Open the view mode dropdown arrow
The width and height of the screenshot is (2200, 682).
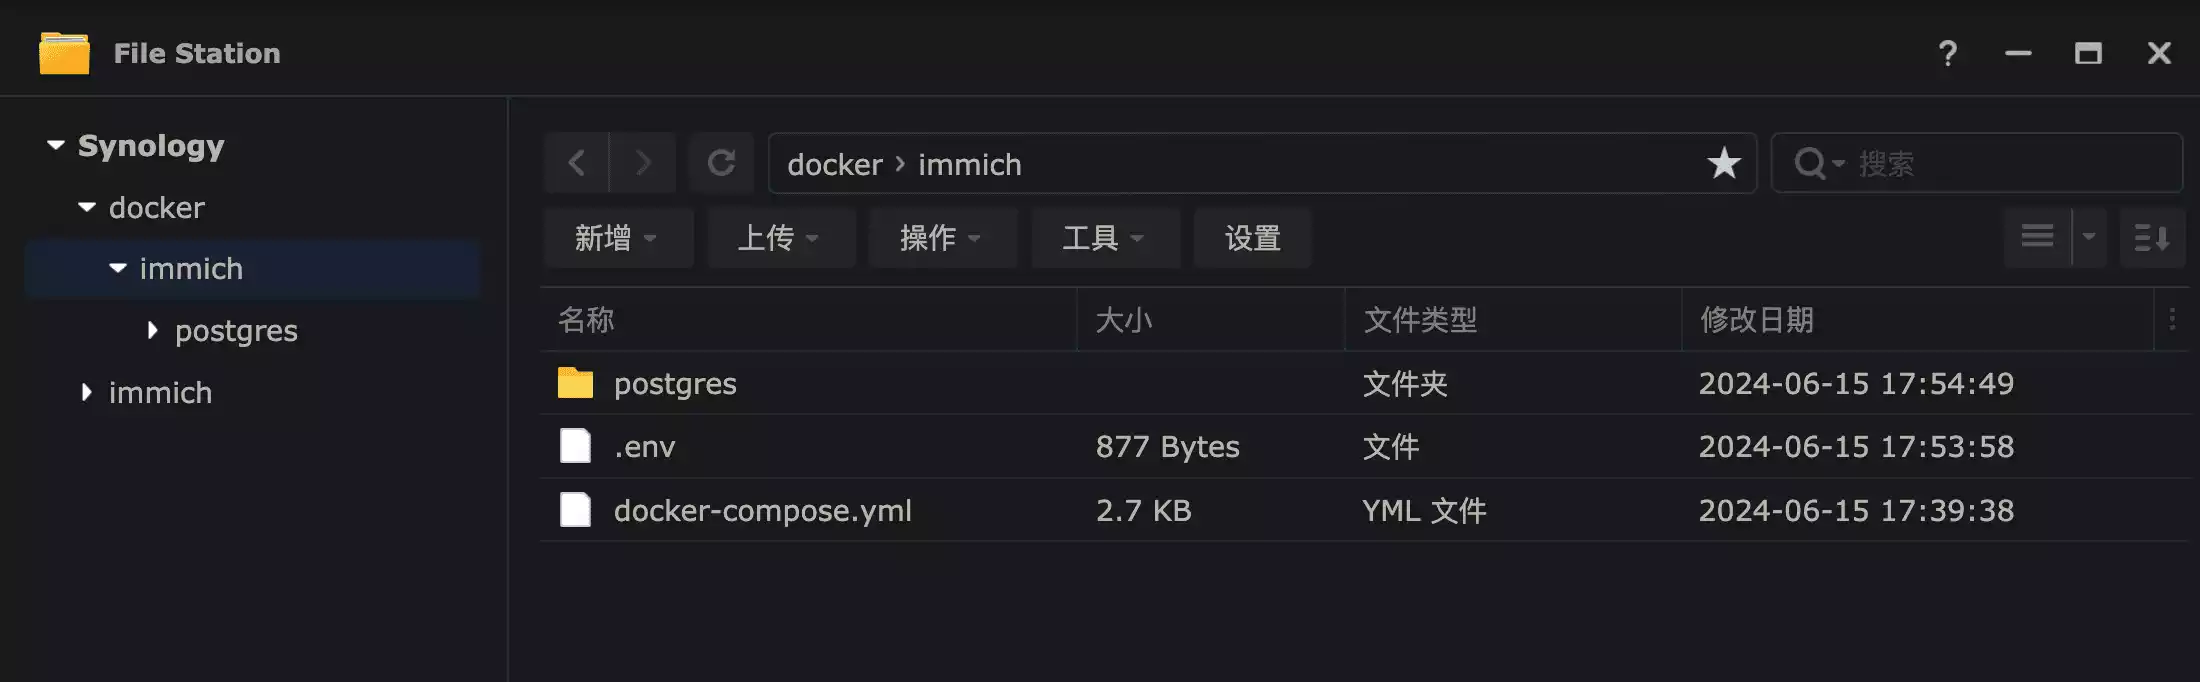pyautogui.click(x=2089, y=238)
